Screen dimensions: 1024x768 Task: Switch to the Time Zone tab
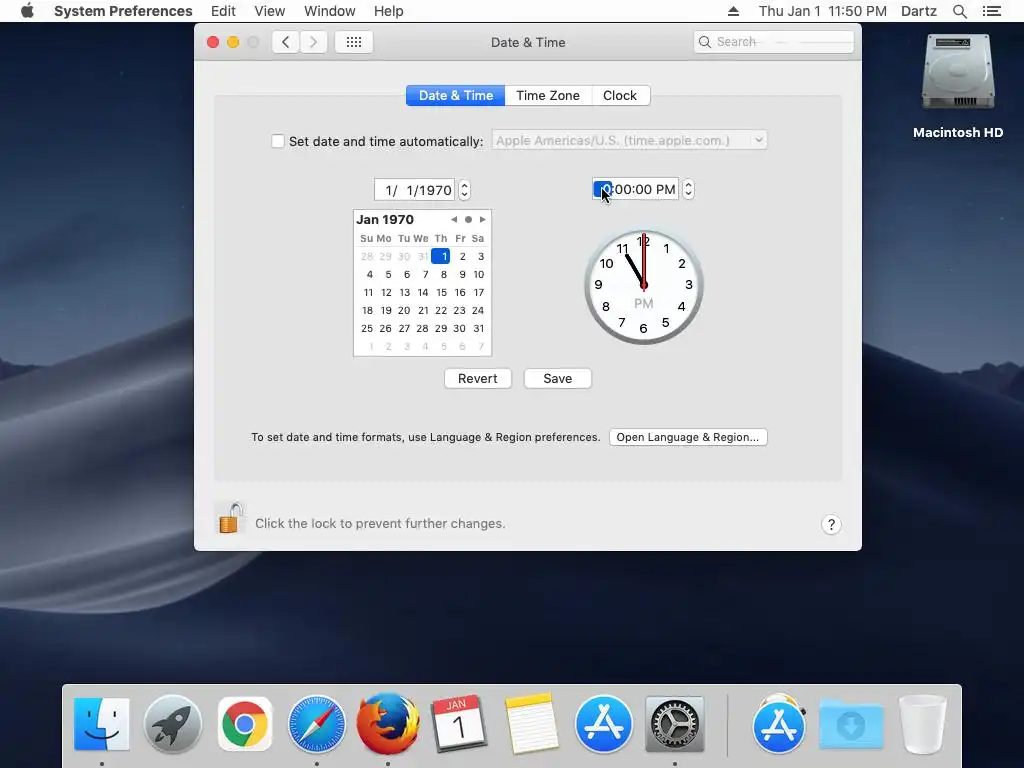click(x=548, y=95)
